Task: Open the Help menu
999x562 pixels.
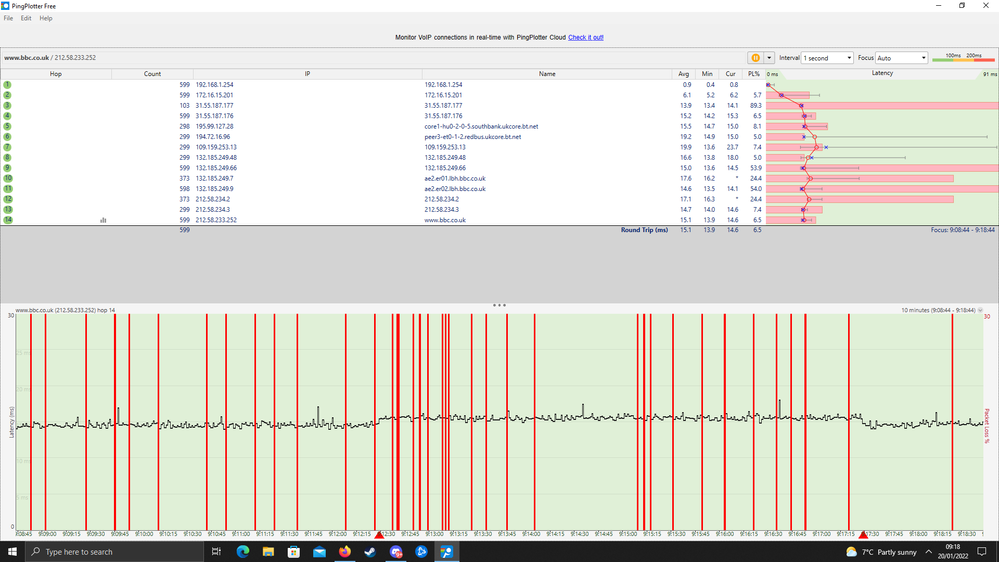Action: point(46,18)
